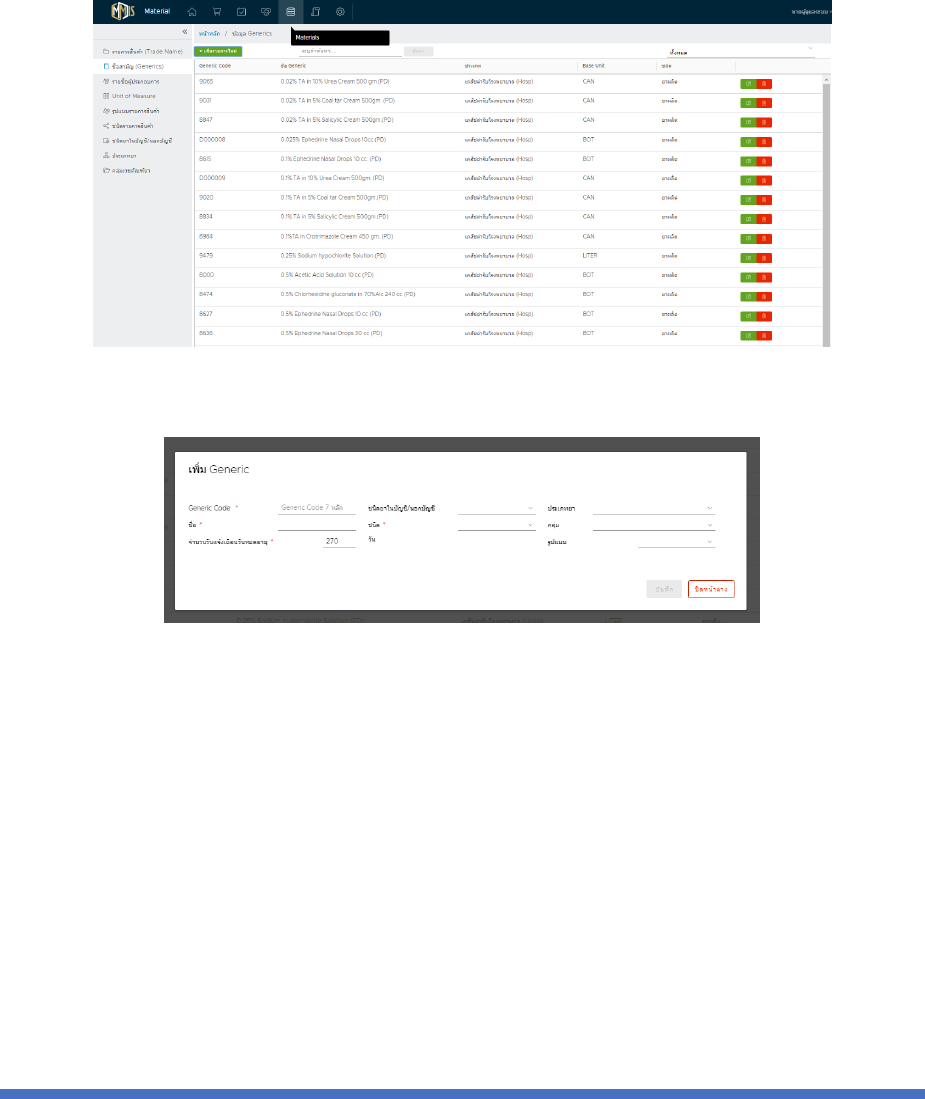Open the shopping cart icon in top bar
The image size is (925, 1099).
(217, 12)
